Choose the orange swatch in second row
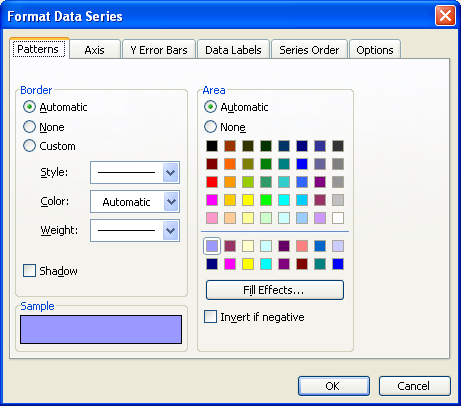Image resolution: width=461 pixels, height=406 pixels. pyautogui.click(x=230, y=164)
